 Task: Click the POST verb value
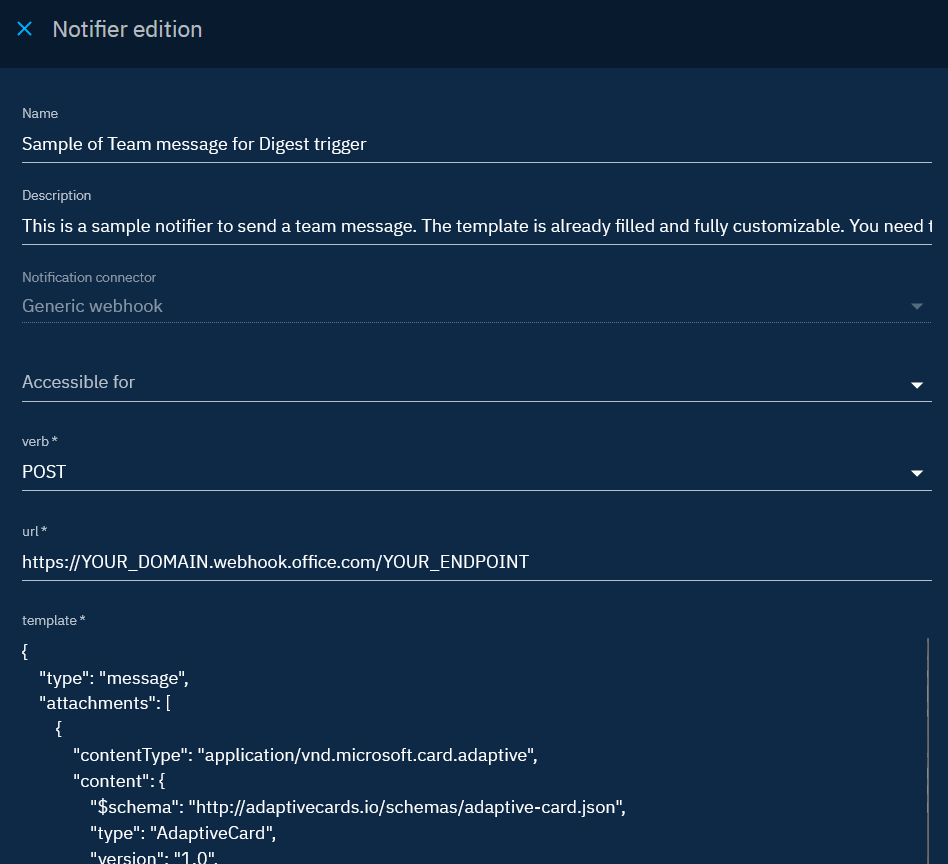pyautogui.click(x=45, y=472)
